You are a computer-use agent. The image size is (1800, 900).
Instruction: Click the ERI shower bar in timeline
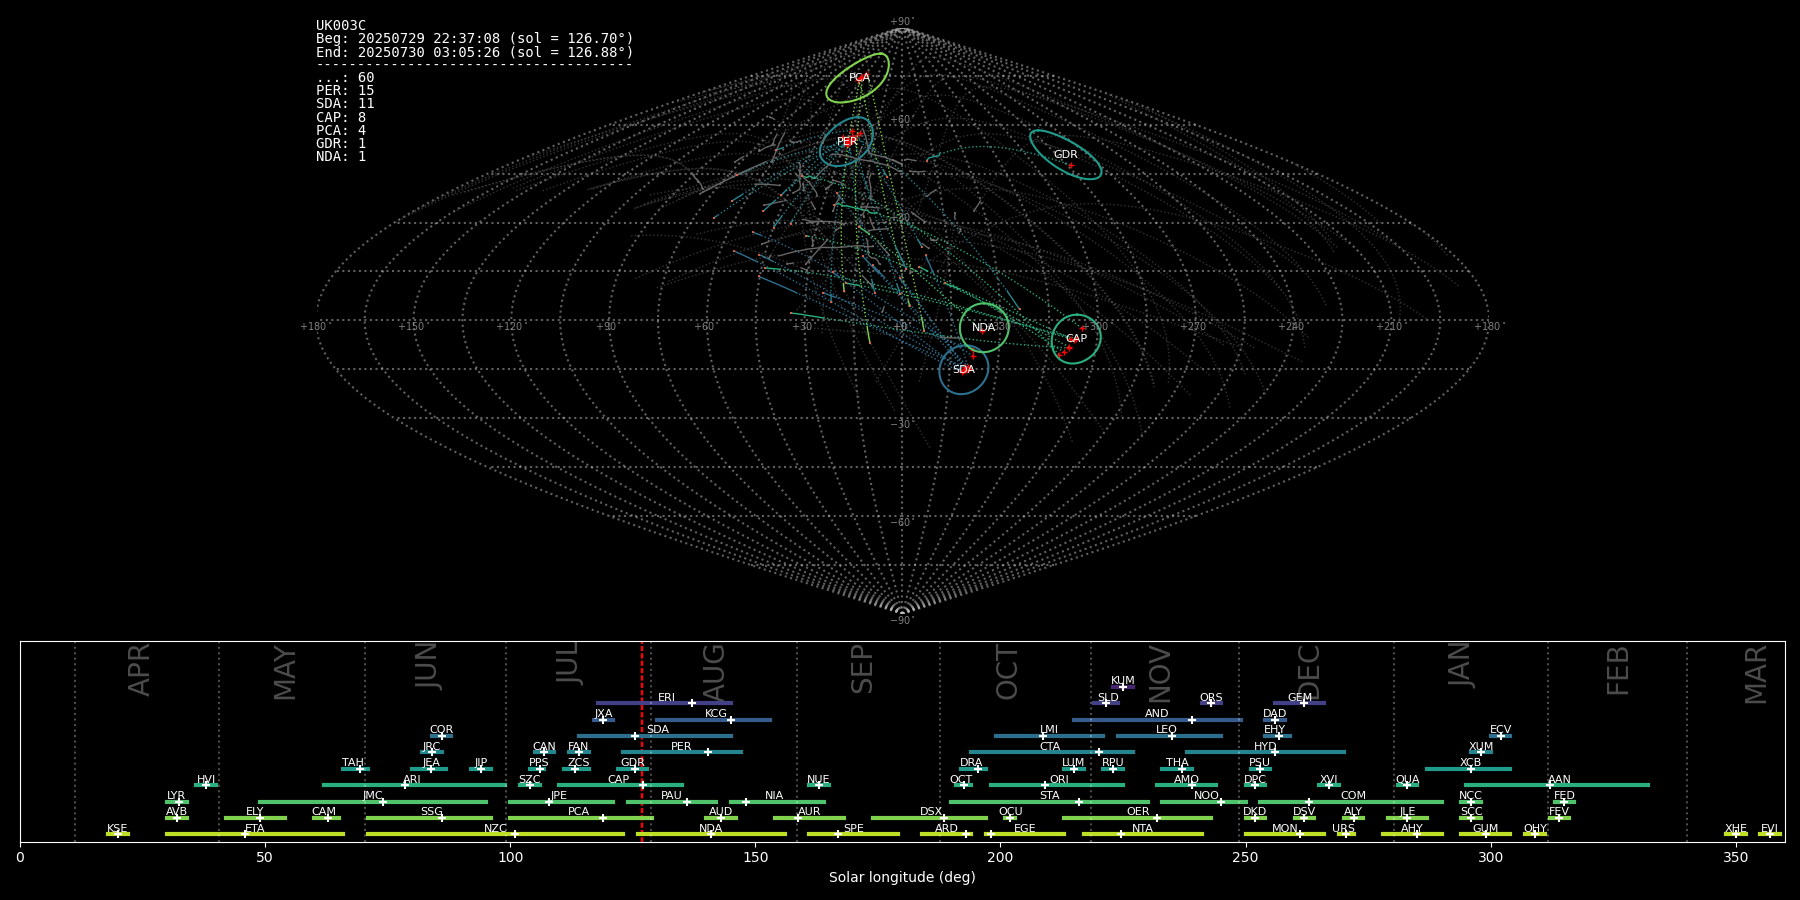[x=664, y=703]
